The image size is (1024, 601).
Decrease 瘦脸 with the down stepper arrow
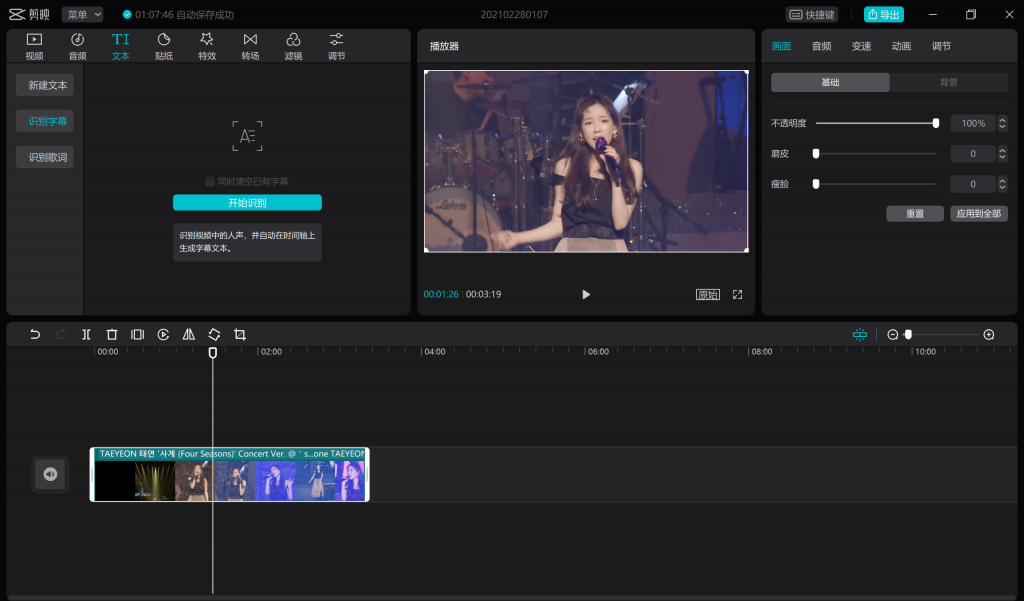(x=1002, y=187)
